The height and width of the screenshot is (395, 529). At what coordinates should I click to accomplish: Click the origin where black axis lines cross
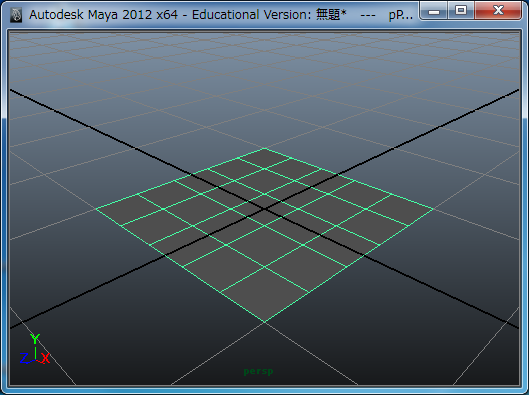[x=264, y=209]
